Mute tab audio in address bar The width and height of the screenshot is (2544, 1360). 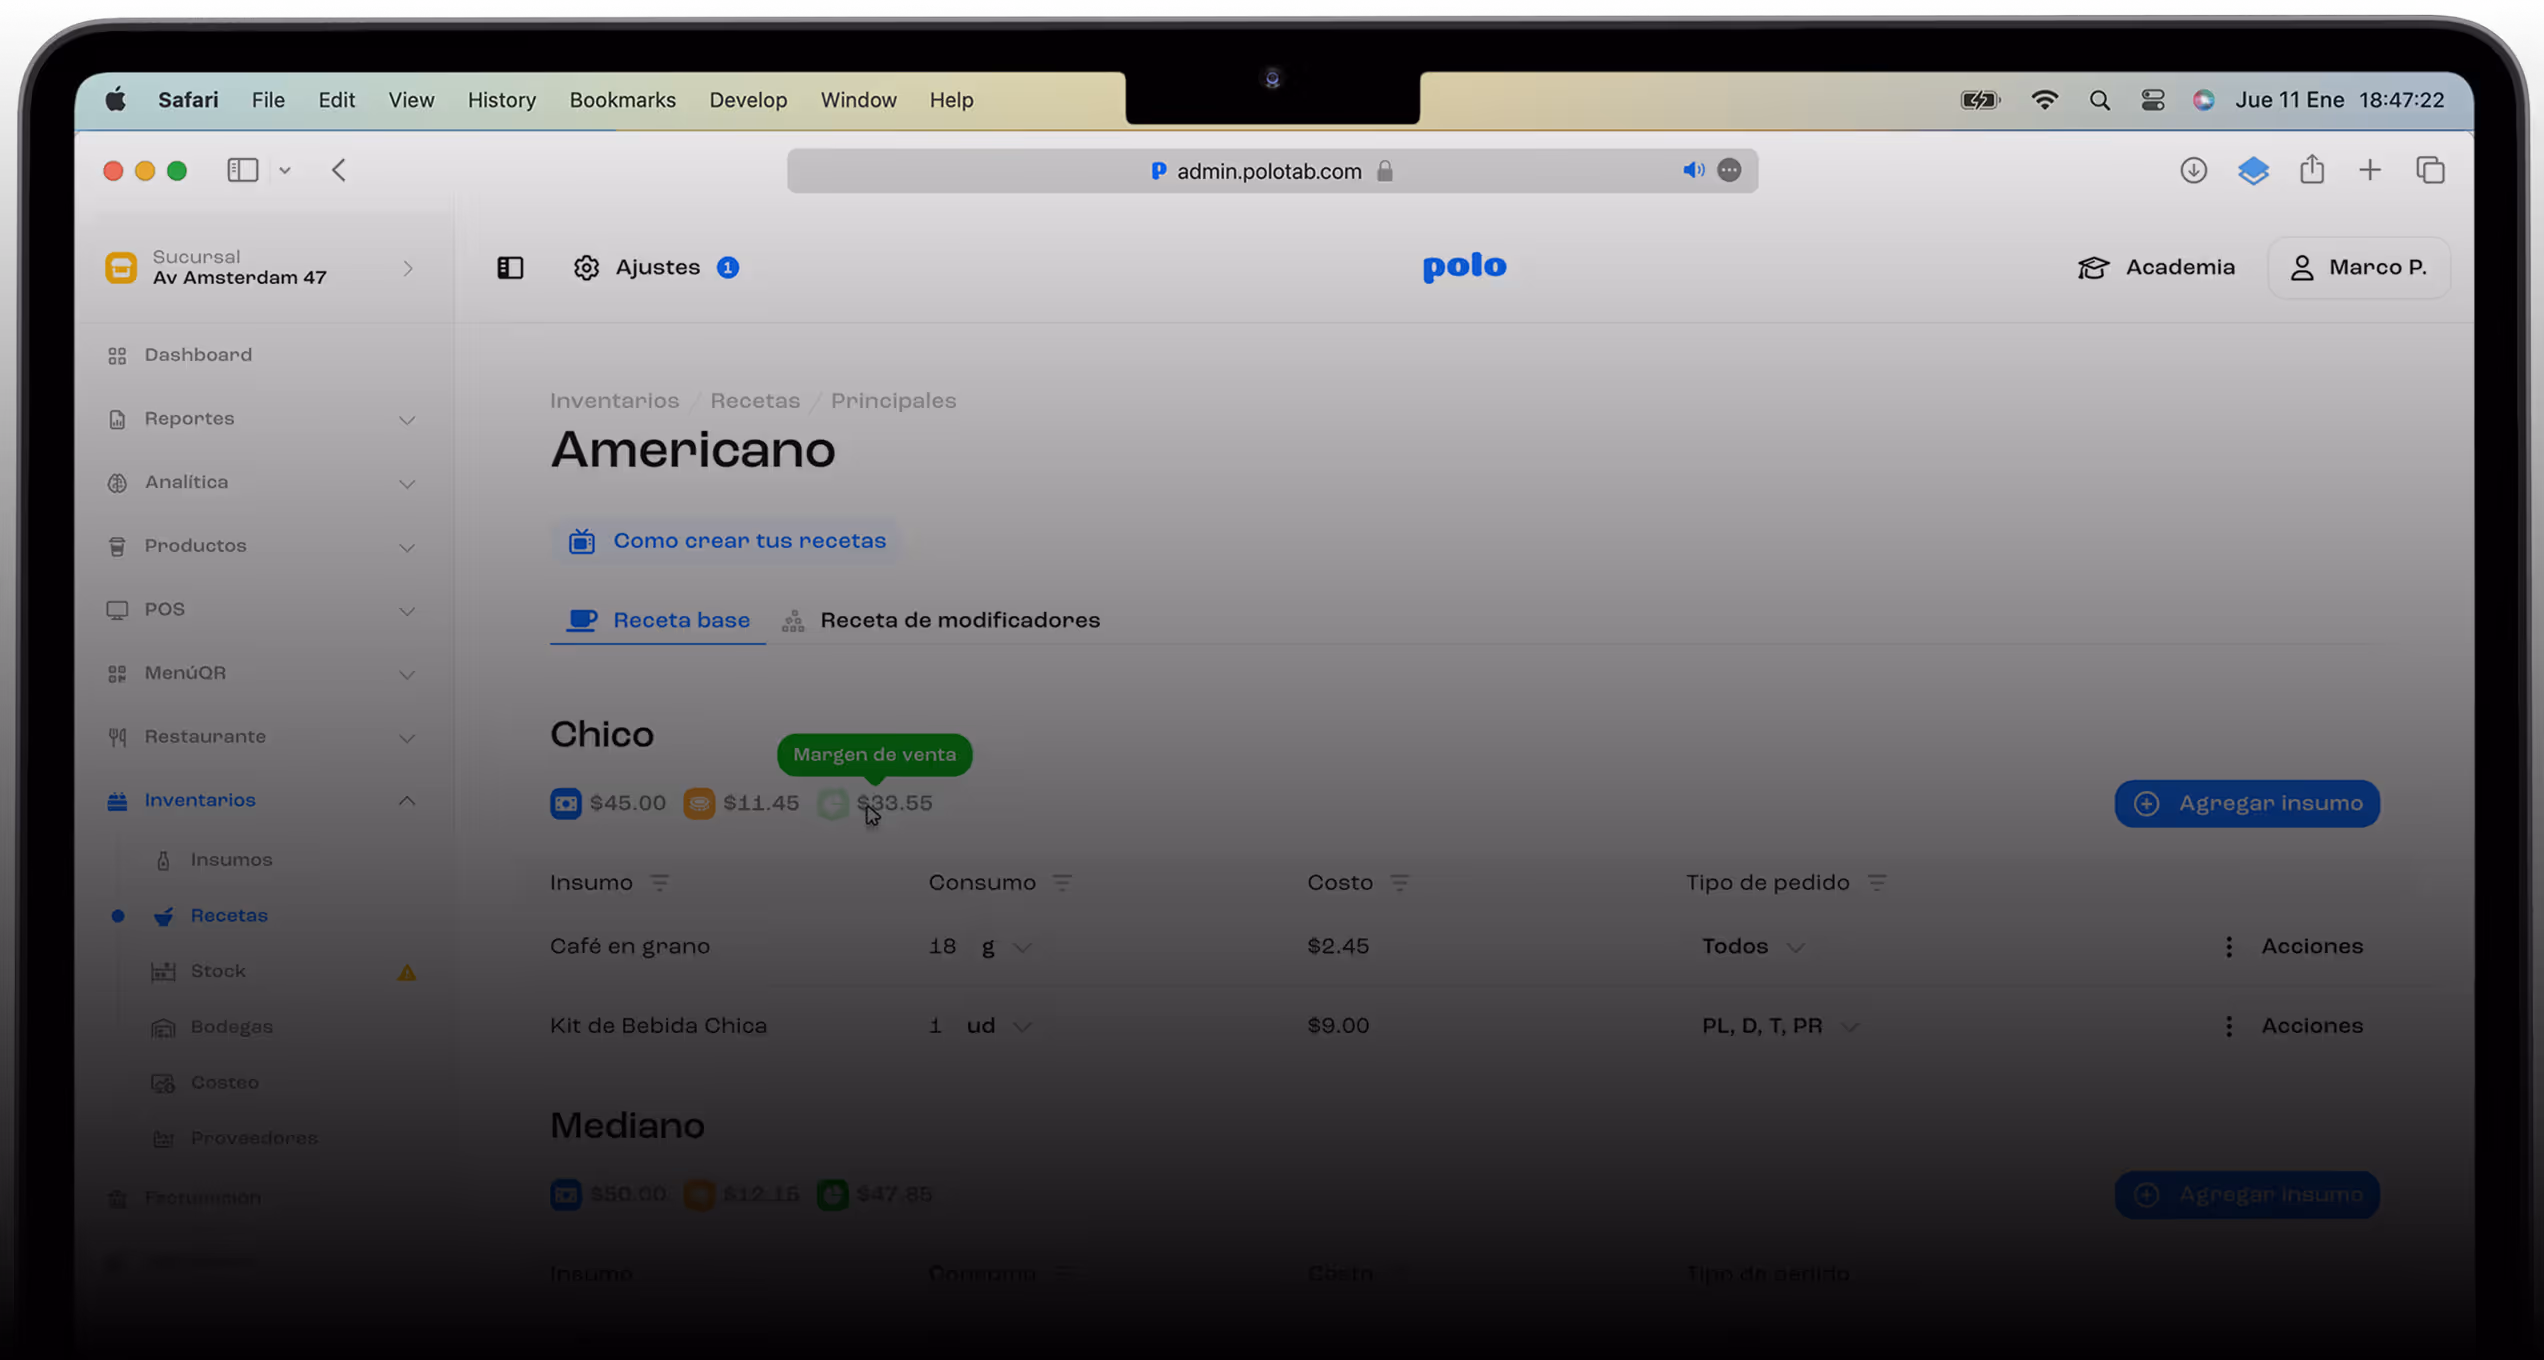[x=1692, y=171]
